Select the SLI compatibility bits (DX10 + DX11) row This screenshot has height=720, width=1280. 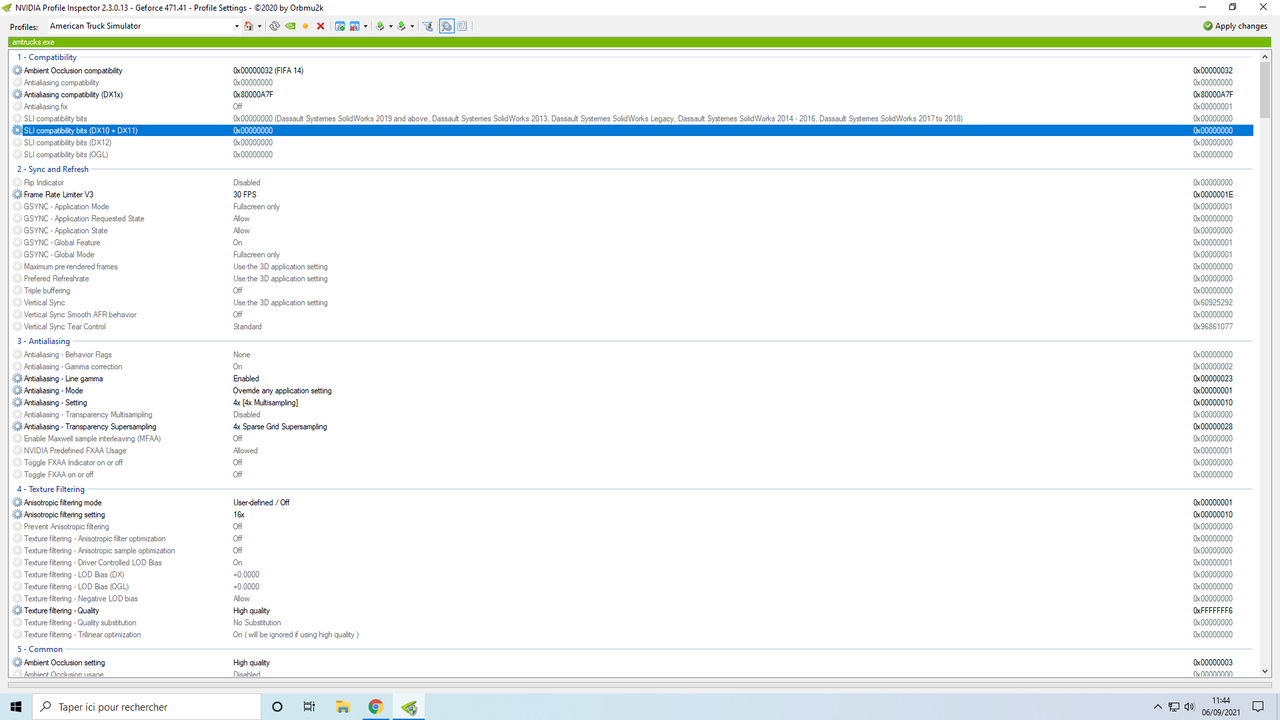[633, 131]
